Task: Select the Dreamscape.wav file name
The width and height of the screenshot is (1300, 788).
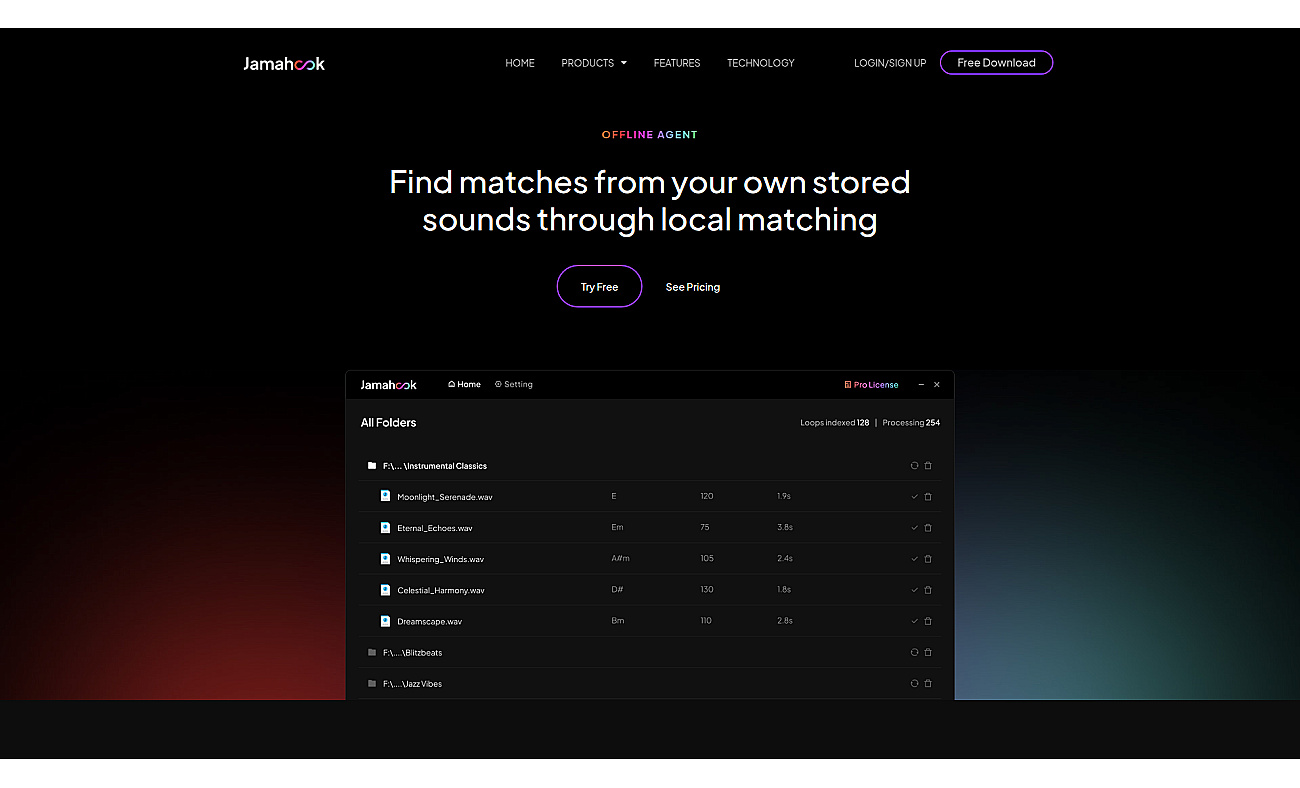Action: point(430,621)
